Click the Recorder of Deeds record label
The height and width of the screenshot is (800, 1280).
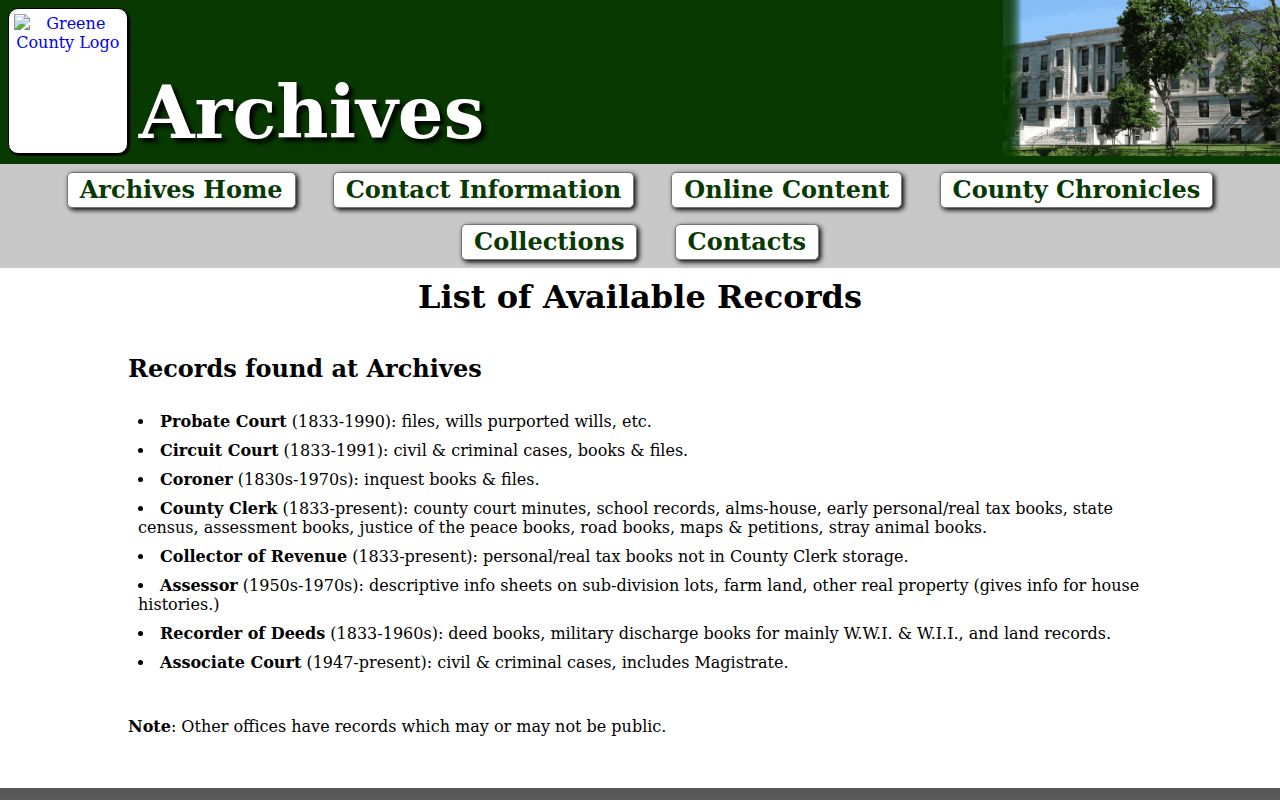(242, 633)
